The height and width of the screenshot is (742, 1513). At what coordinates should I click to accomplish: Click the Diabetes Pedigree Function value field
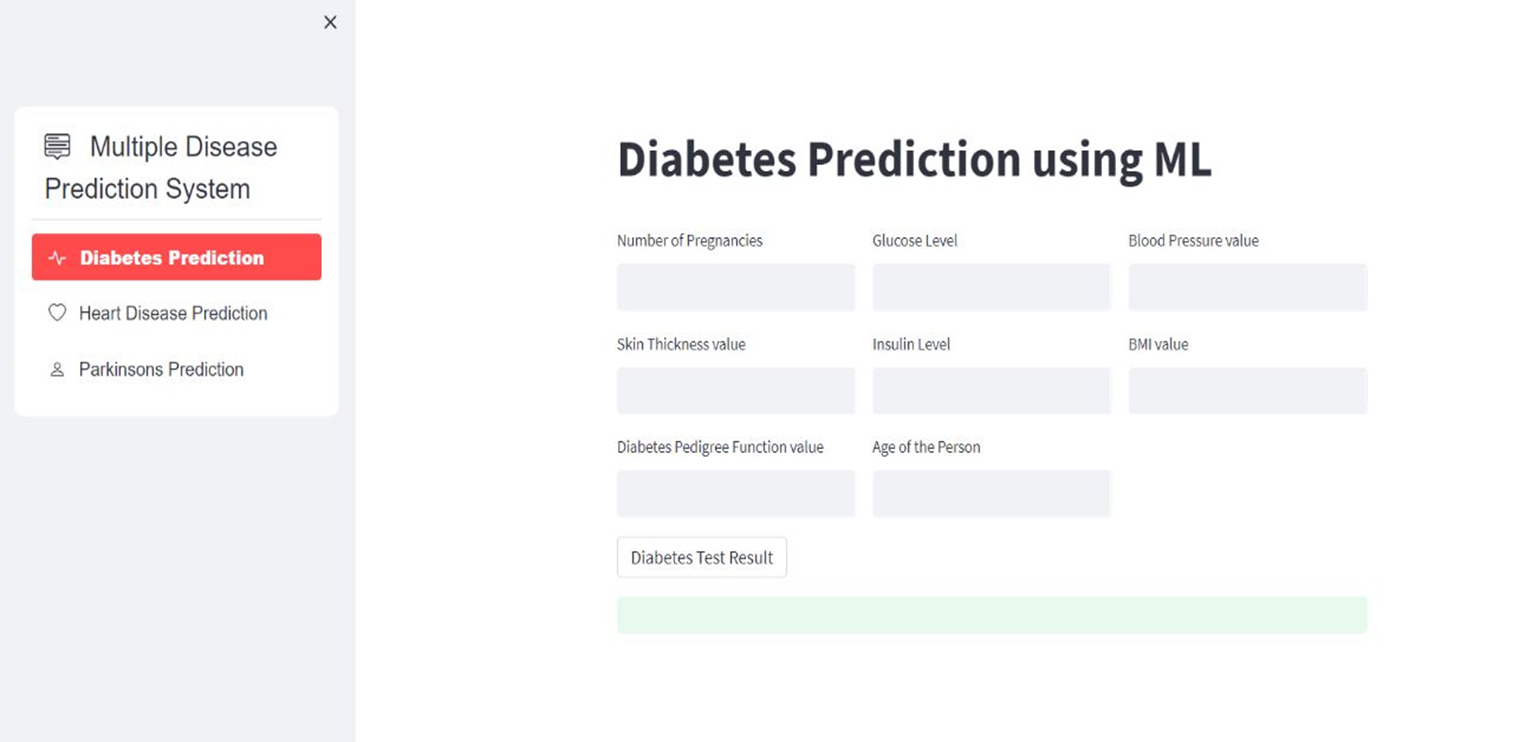click(735, 493)
